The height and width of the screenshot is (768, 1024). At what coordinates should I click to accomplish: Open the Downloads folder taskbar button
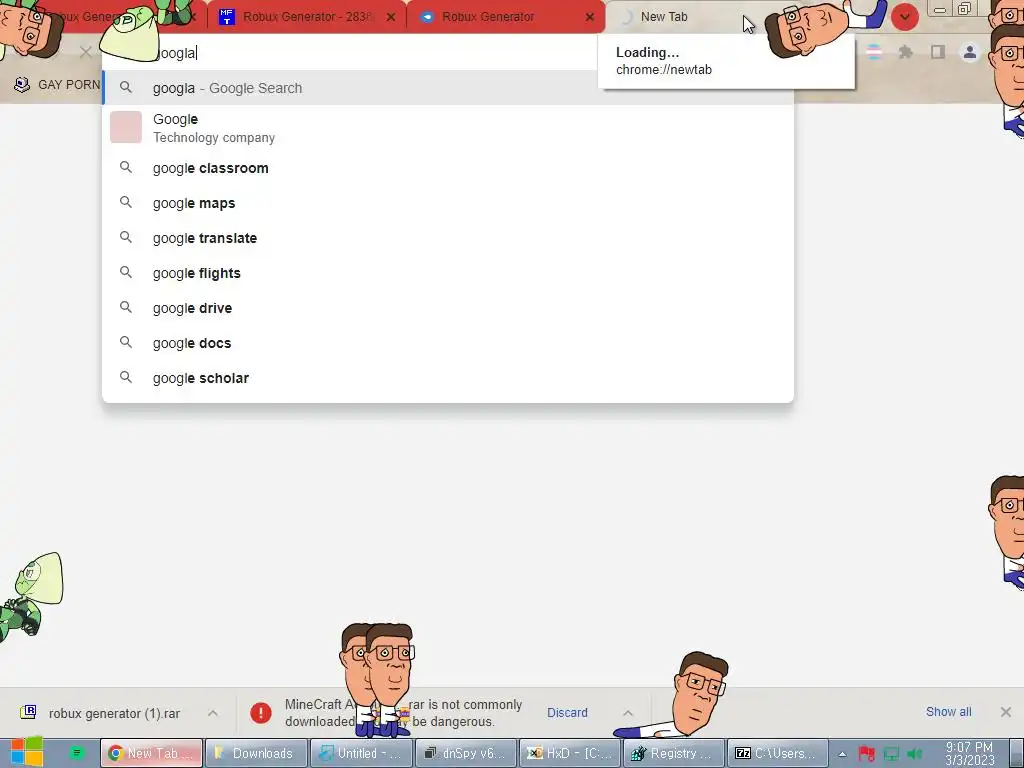click(x=256, y=753)
